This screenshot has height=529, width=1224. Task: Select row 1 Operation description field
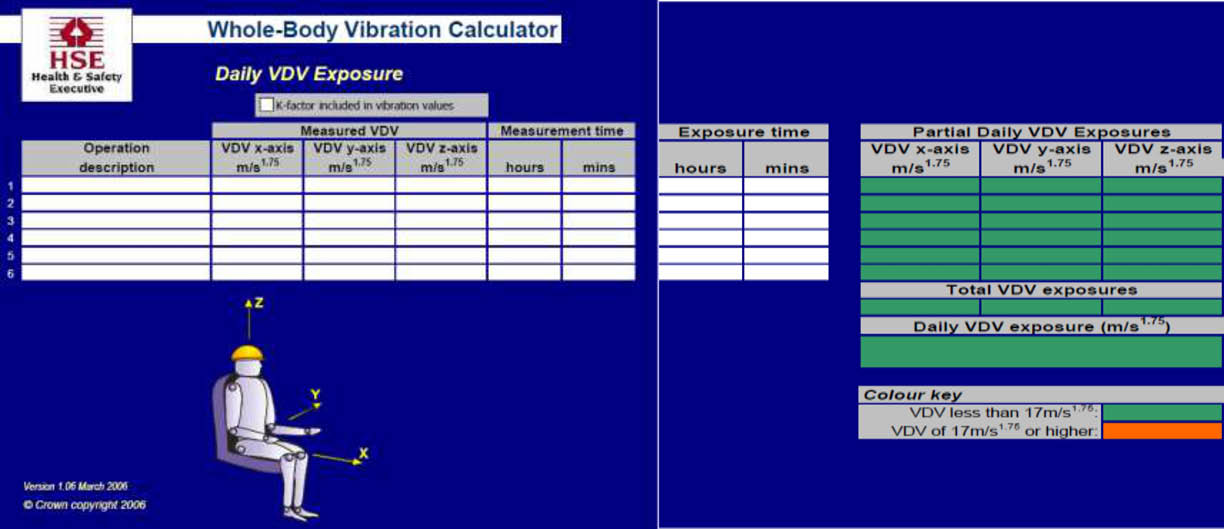pos(116,185)
